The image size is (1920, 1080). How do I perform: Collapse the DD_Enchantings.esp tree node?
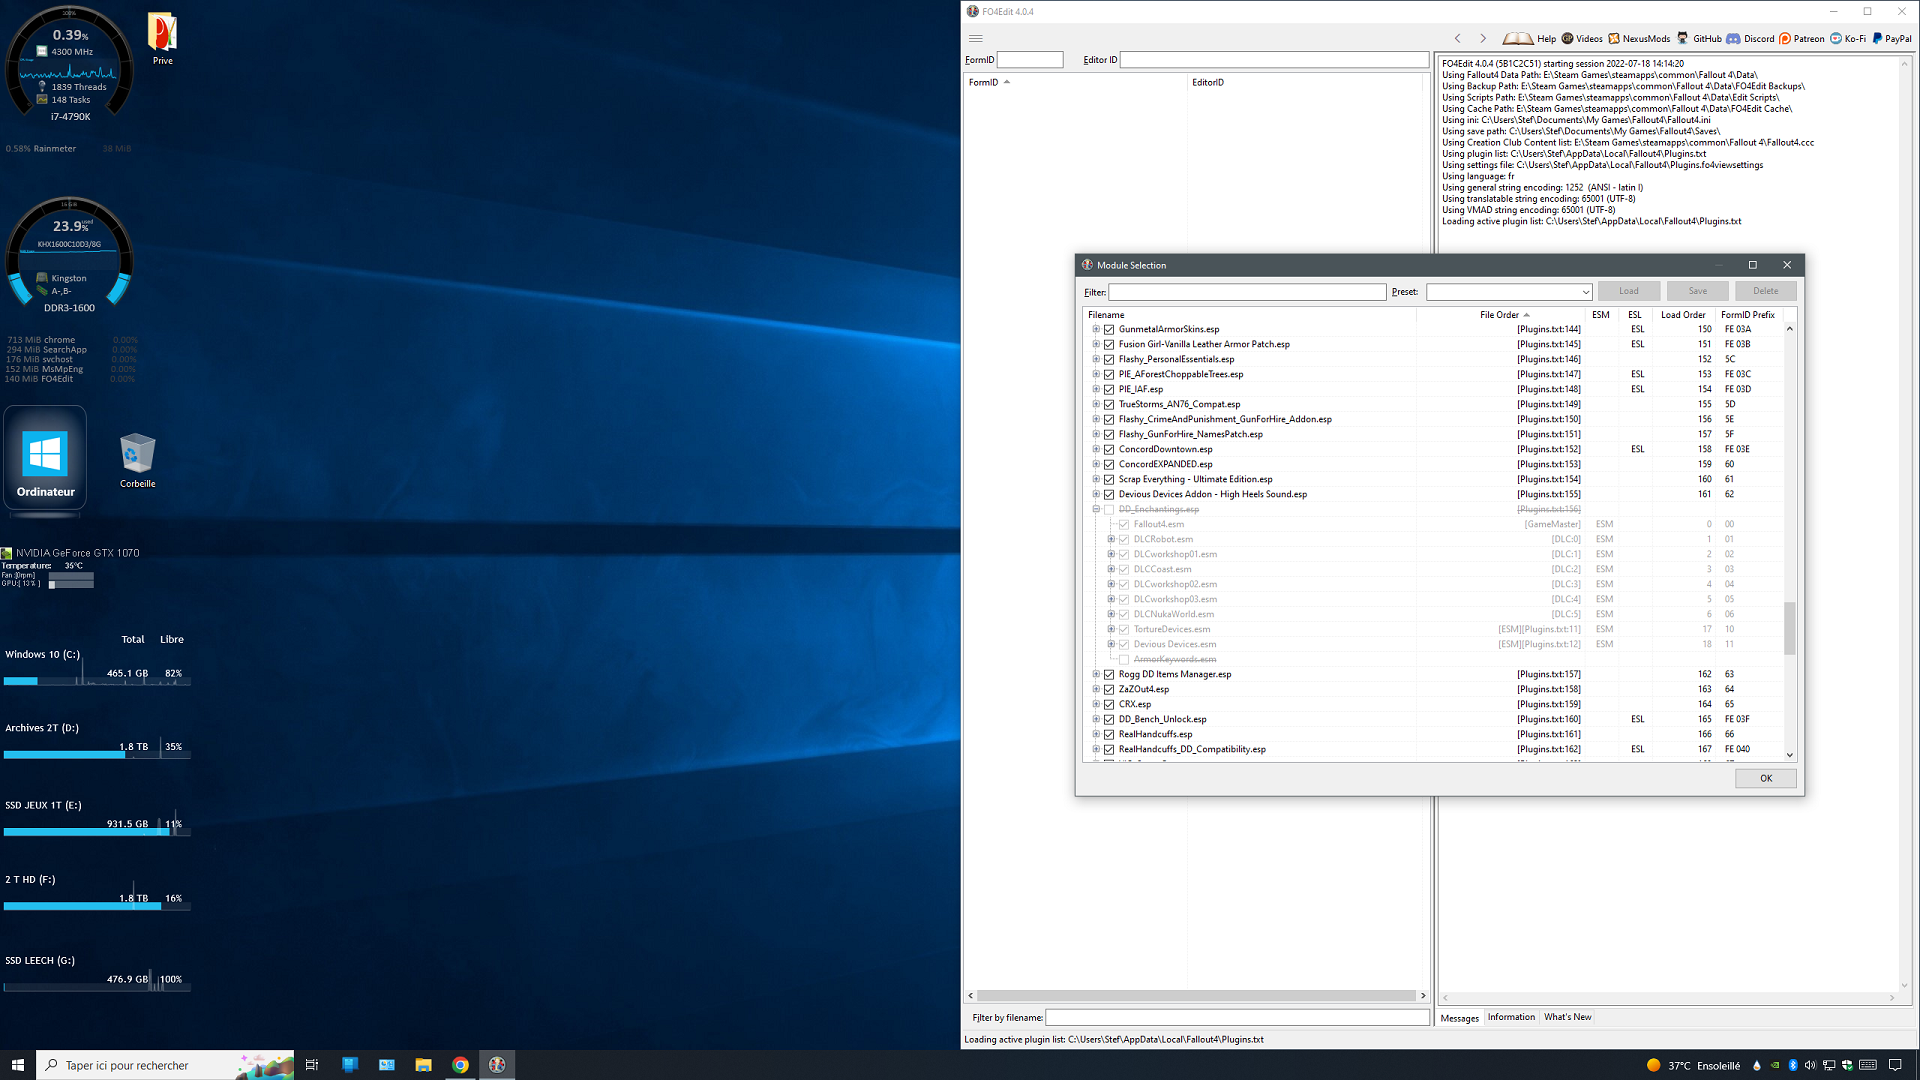click(x=1096, y=509)
